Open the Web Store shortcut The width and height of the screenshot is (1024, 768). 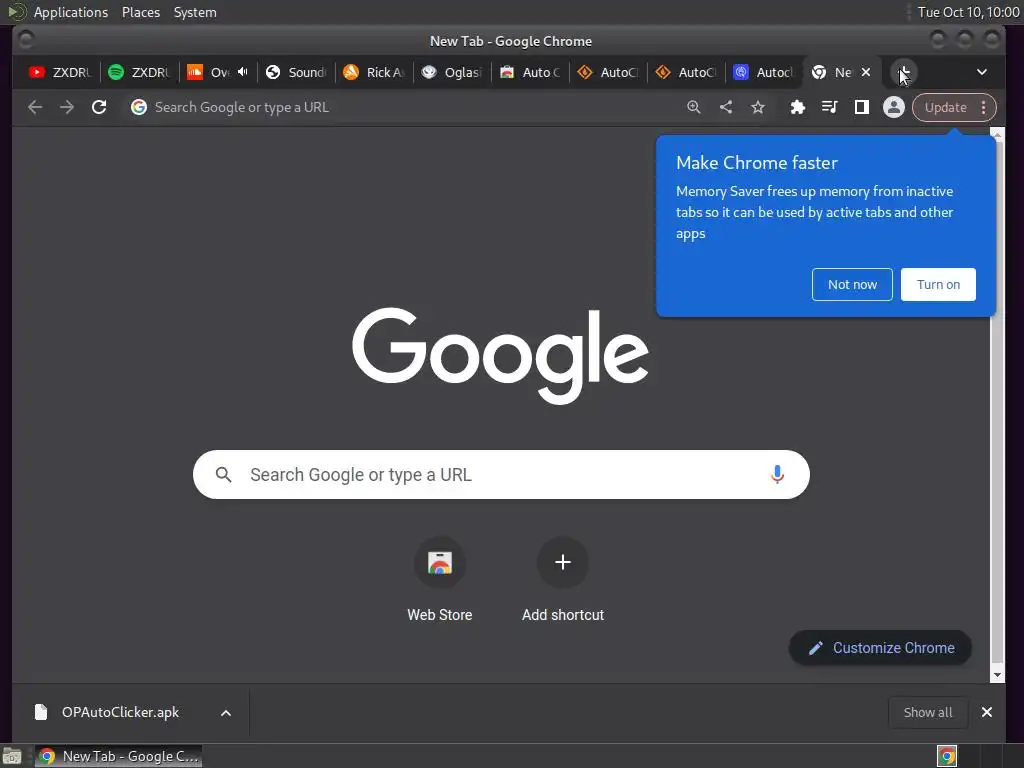coord(440,578)
